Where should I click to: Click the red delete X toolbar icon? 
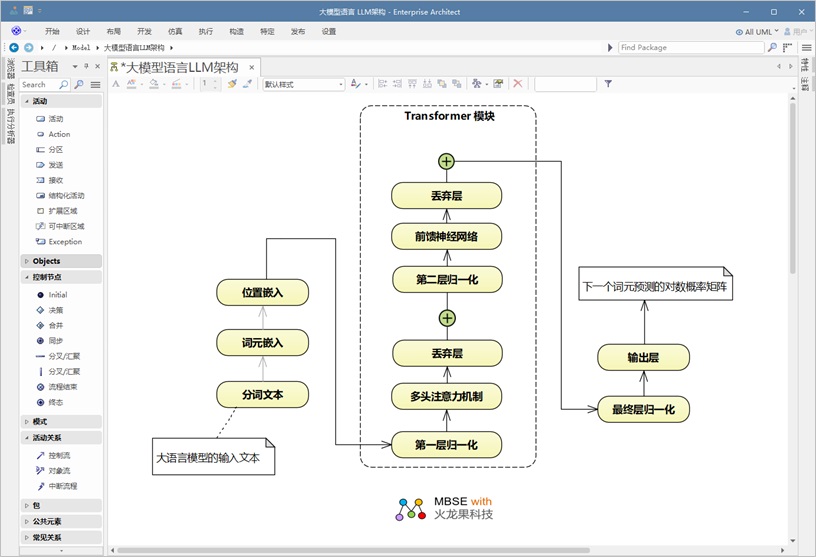coord(518,84)
